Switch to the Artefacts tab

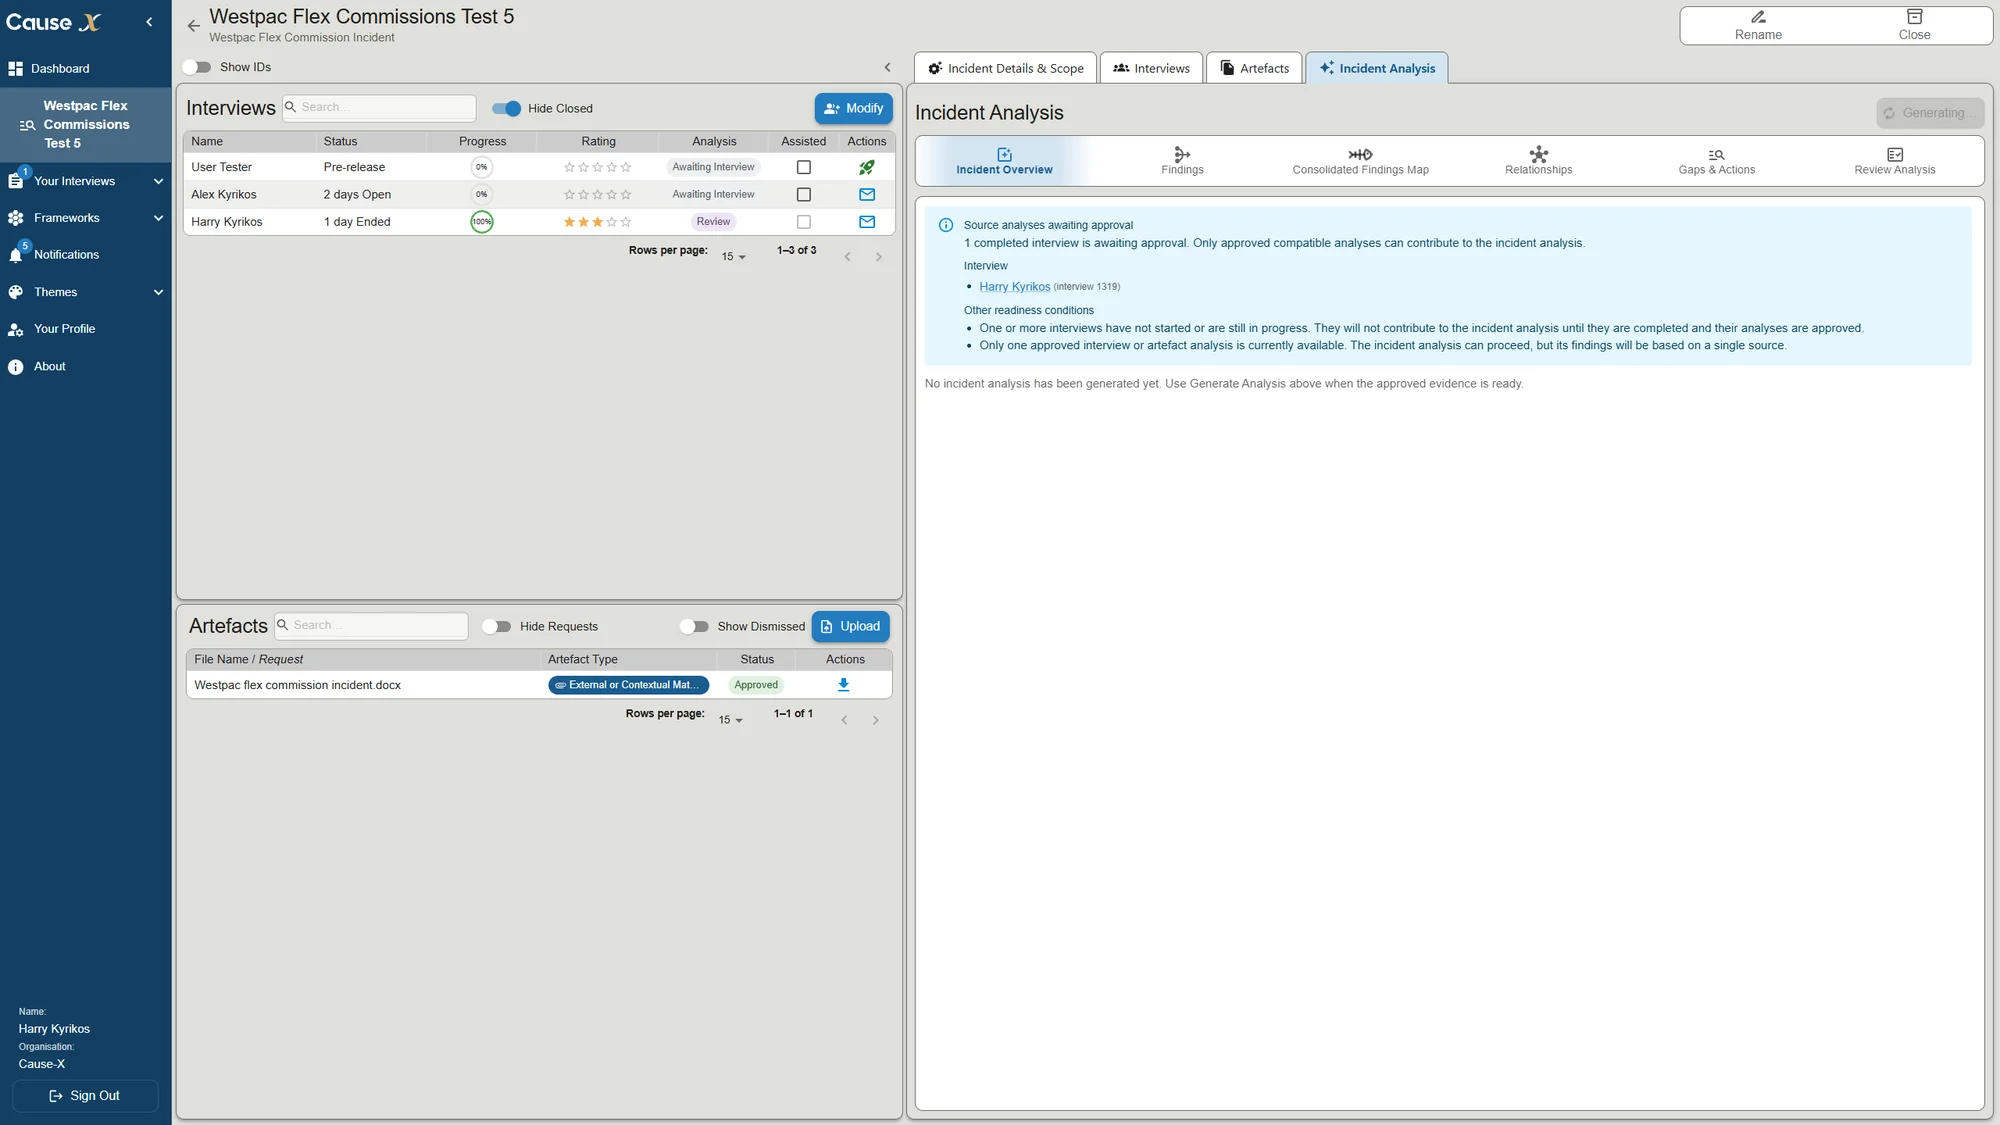(x=1254, y=68)
